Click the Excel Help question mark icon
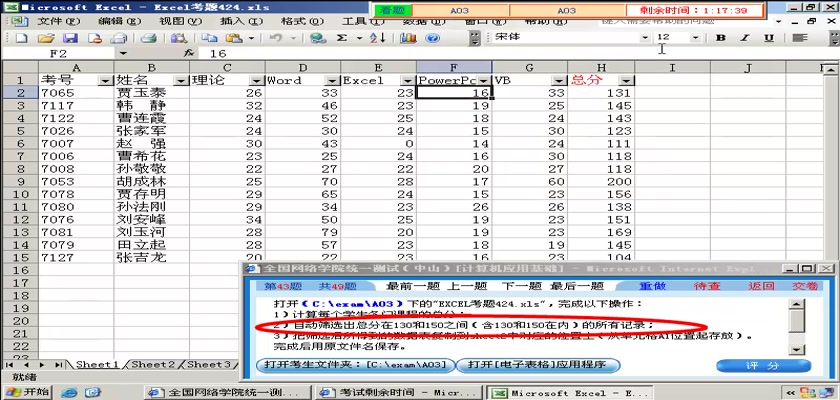Screen dimensions: 840x400 [432, 38]
